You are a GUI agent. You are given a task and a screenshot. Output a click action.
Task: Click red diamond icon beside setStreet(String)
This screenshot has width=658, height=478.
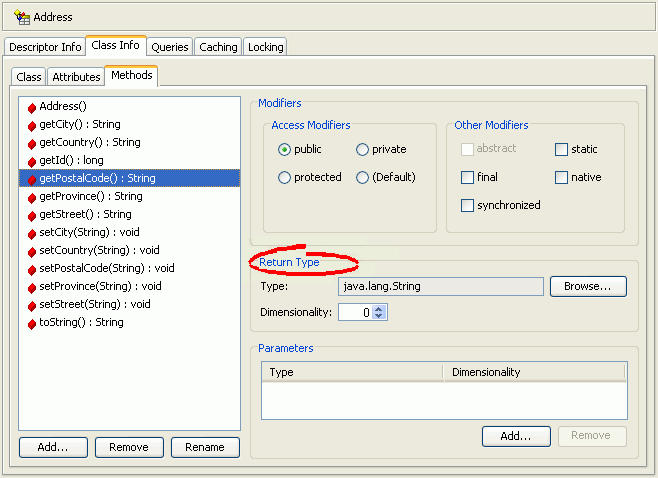coord(32,306)
